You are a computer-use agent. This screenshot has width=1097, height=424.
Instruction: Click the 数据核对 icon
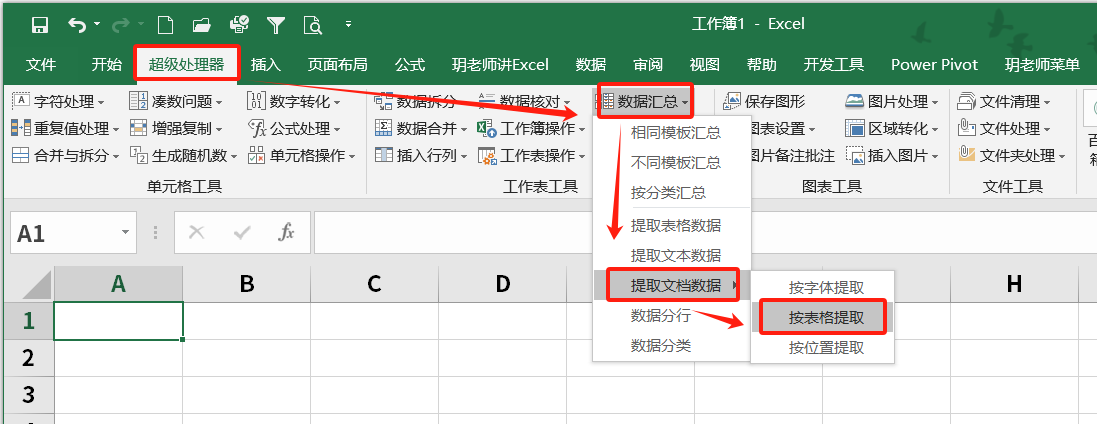pos(486,102)
